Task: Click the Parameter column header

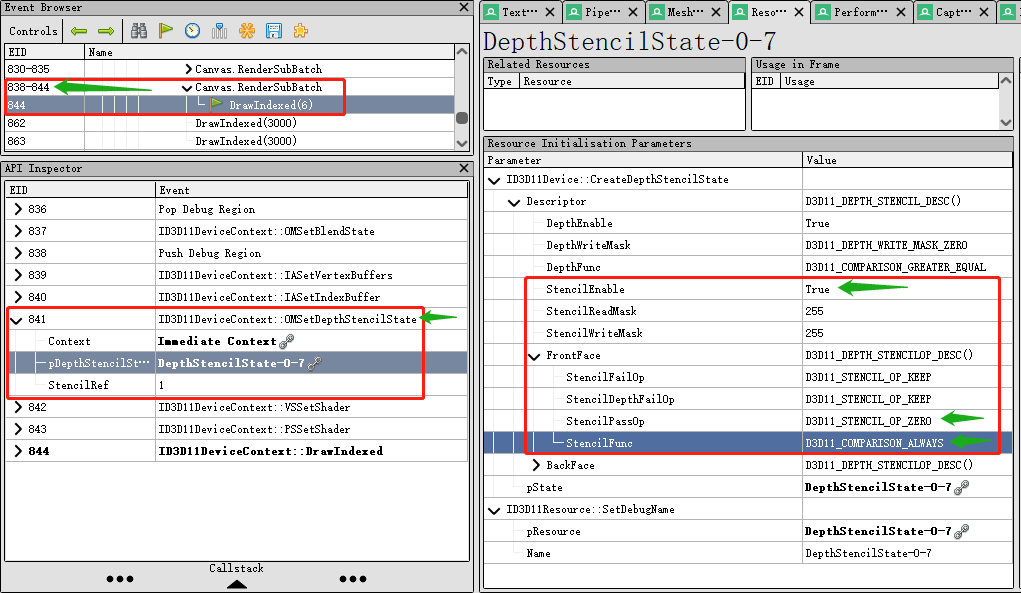Action: coord(643,160)
